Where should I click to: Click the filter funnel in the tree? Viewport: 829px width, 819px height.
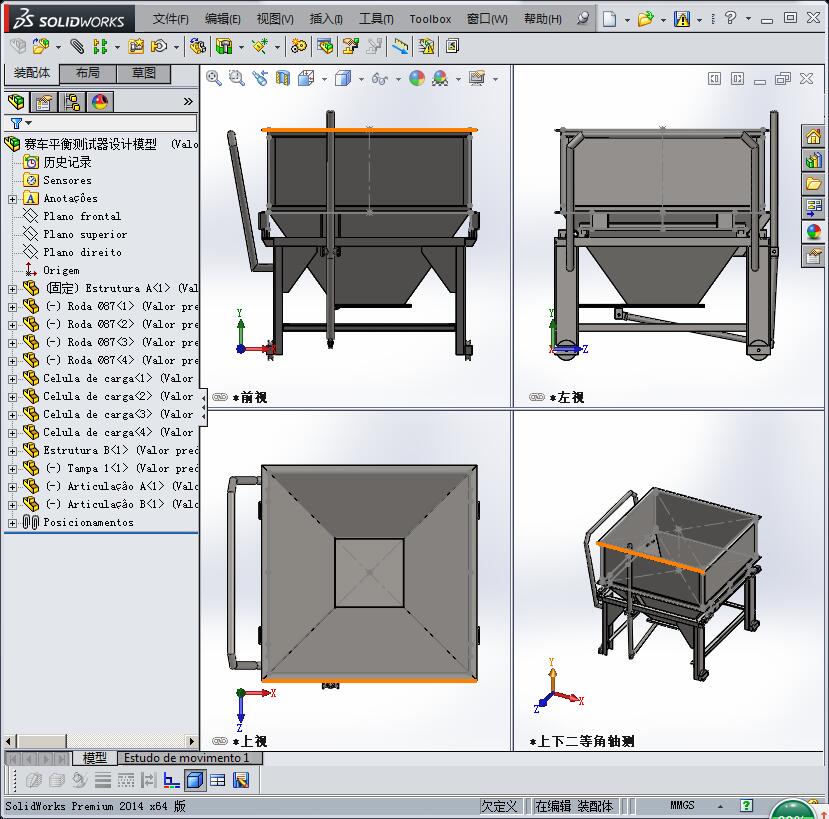[x=16, y=123]
